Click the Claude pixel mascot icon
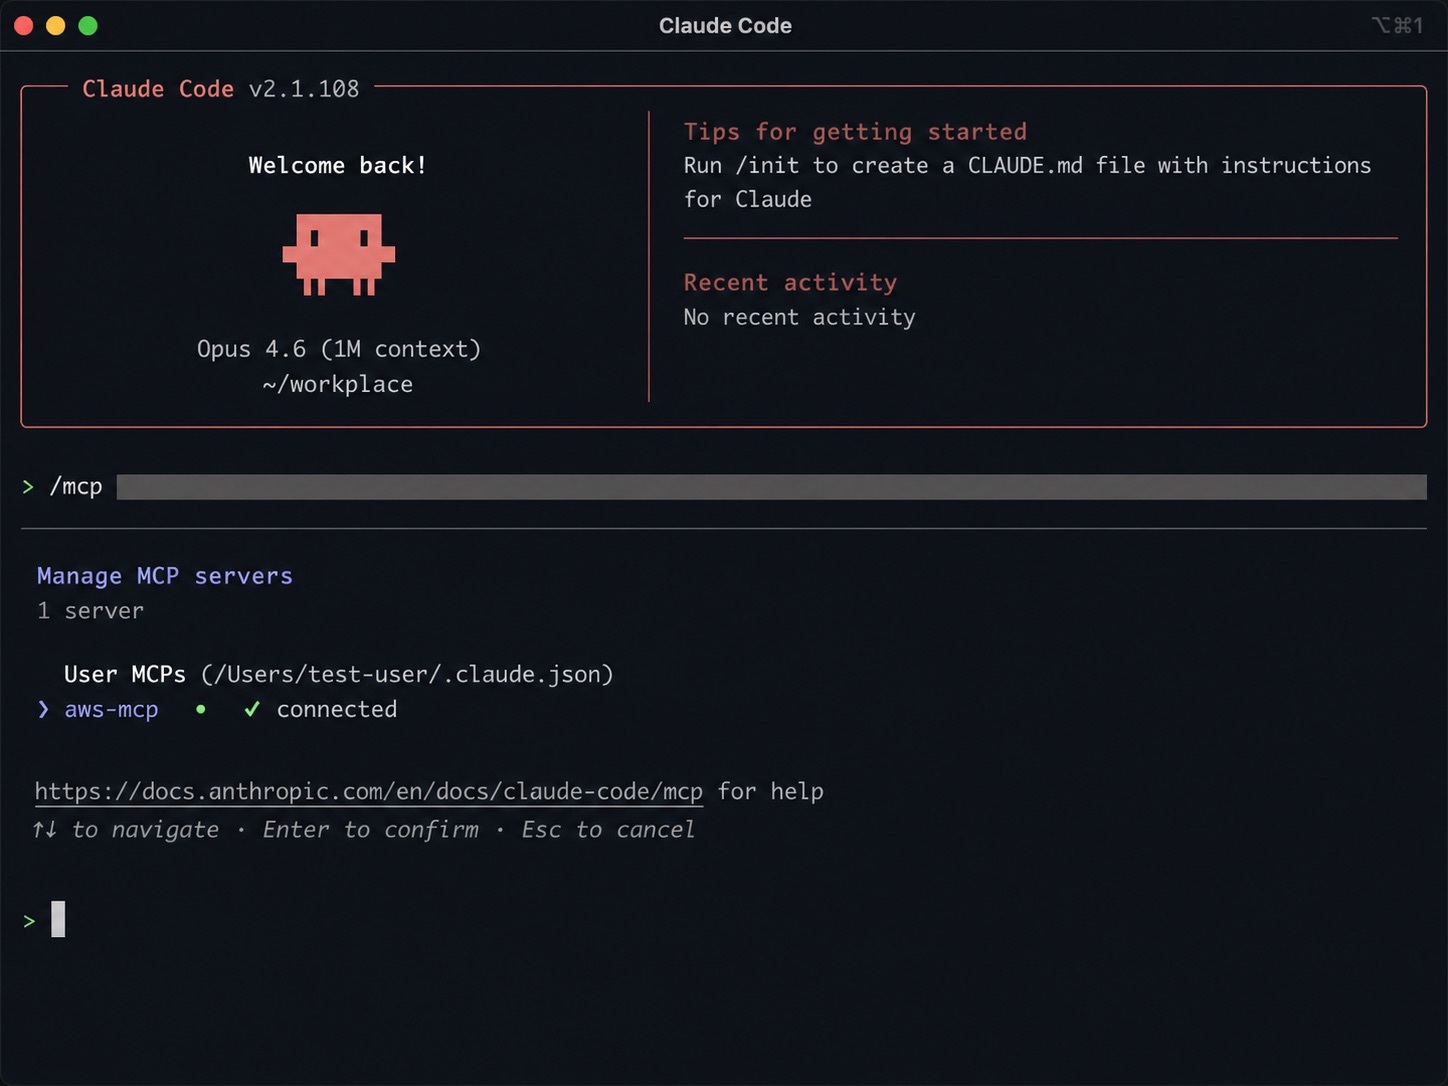The height and width of the screenshot is (1086, 1448). 338,254
